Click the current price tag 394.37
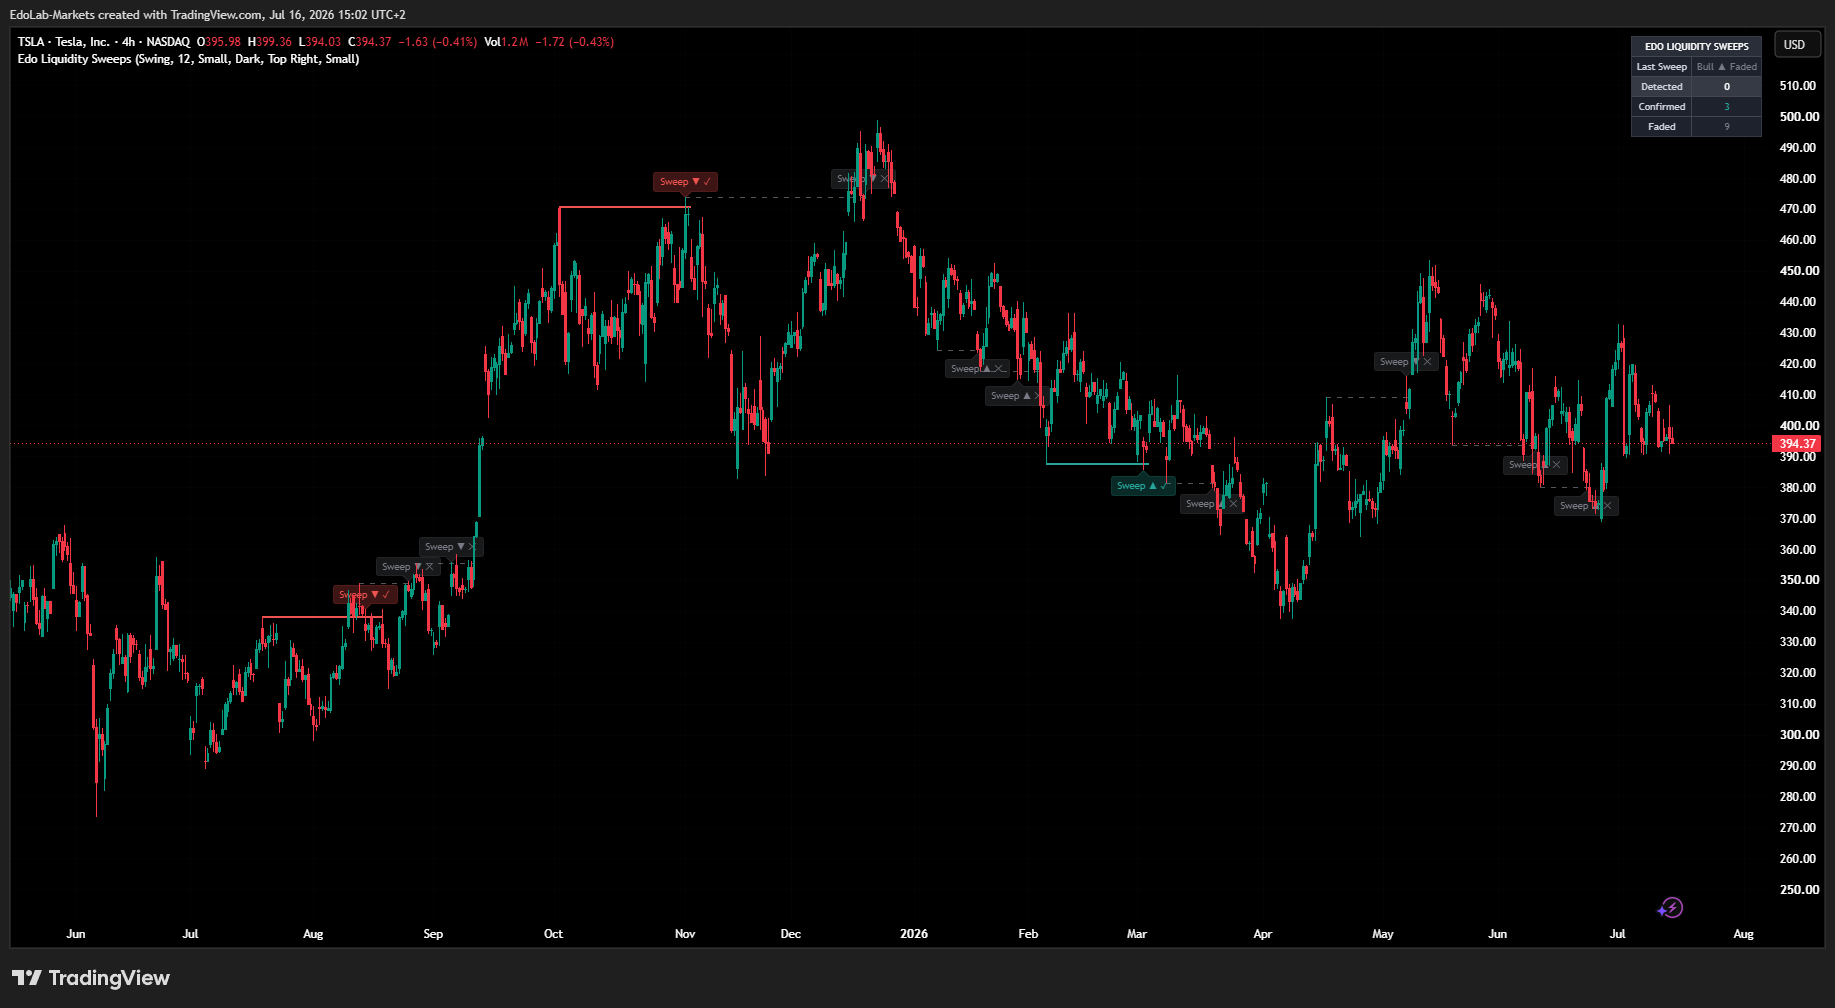This screenshot has width=1835, height=1008. [1797, 444]
